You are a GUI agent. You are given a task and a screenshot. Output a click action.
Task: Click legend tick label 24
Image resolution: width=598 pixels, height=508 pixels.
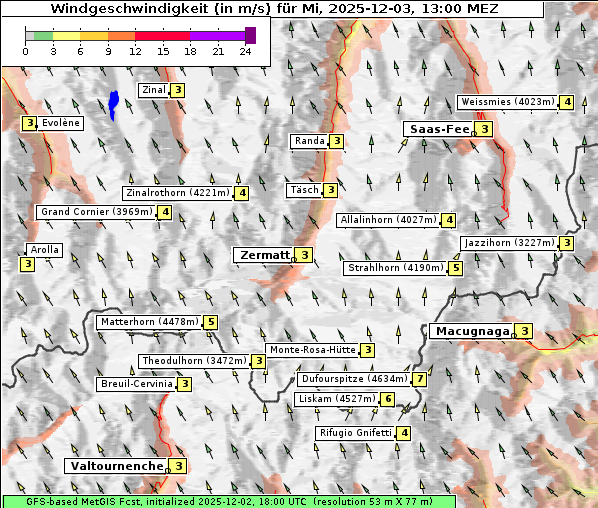point(245,51)
